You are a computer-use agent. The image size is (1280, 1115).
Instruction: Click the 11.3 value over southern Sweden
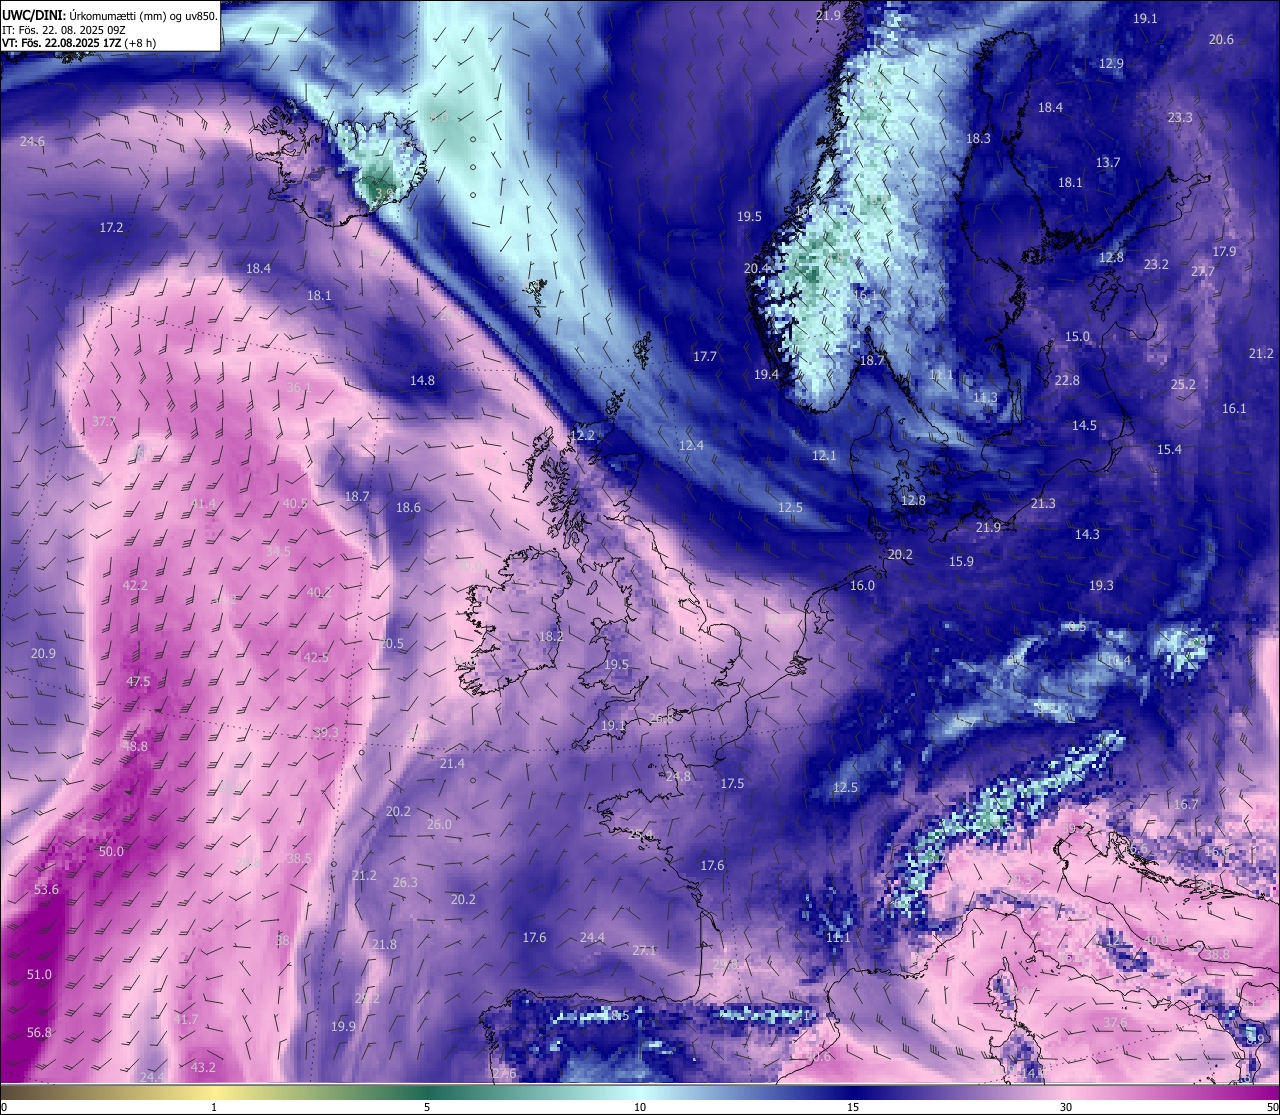pos(985,398)
